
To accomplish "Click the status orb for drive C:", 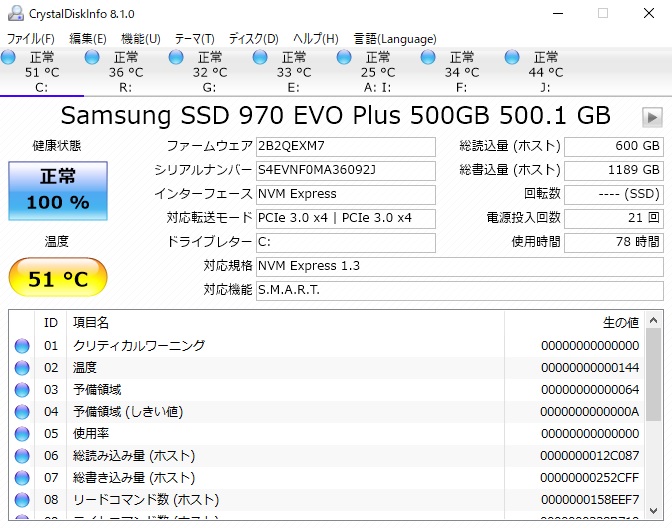I will [x=8, y=57].
